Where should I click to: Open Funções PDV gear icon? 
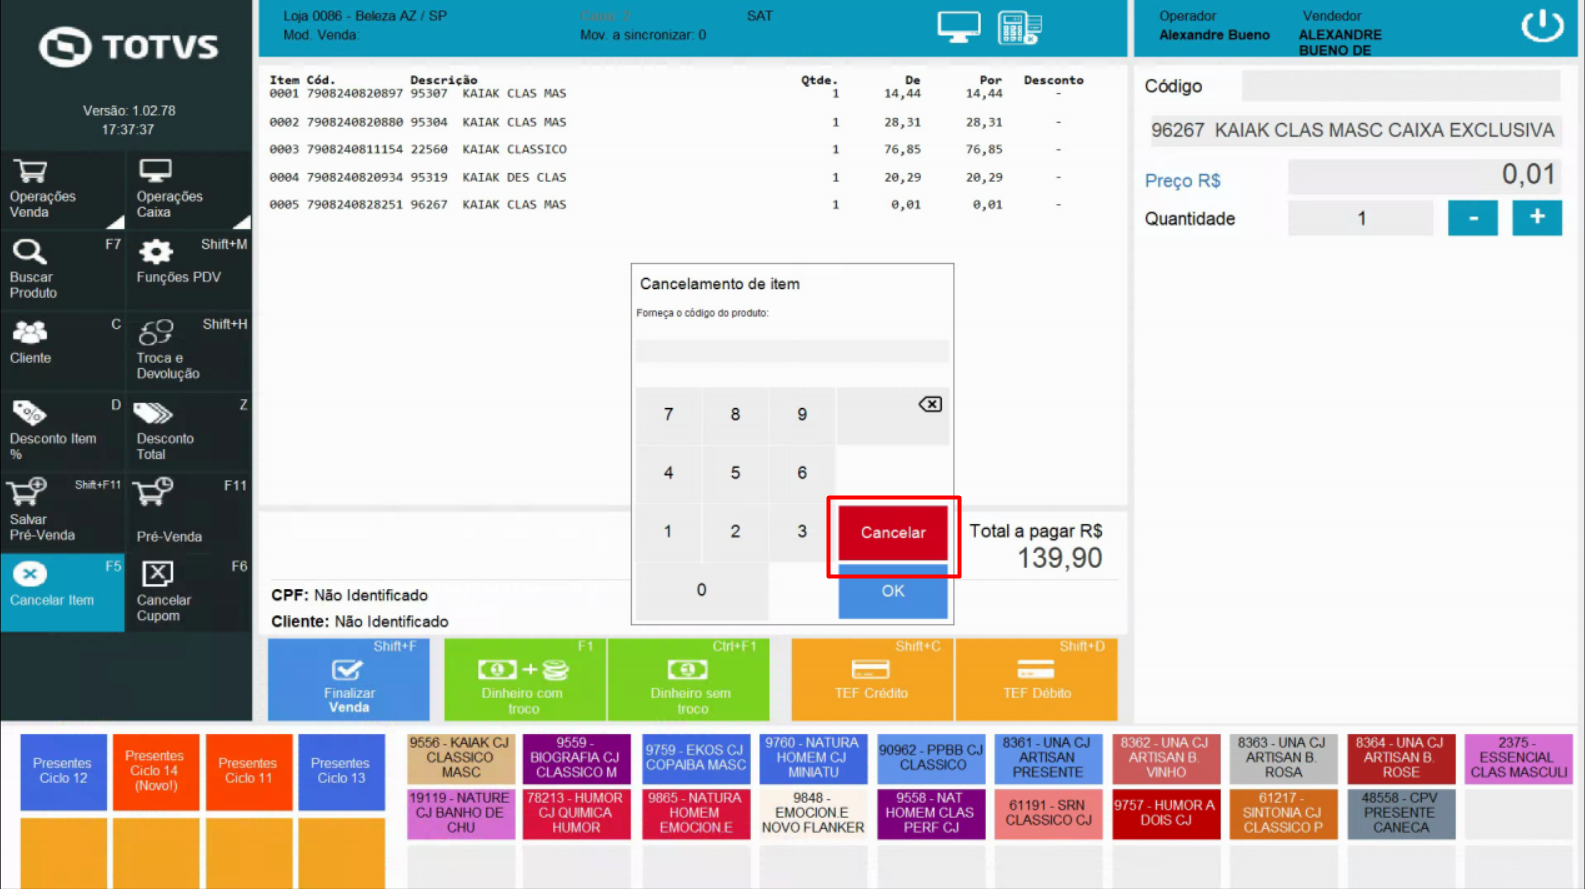(x=156, y=251)
